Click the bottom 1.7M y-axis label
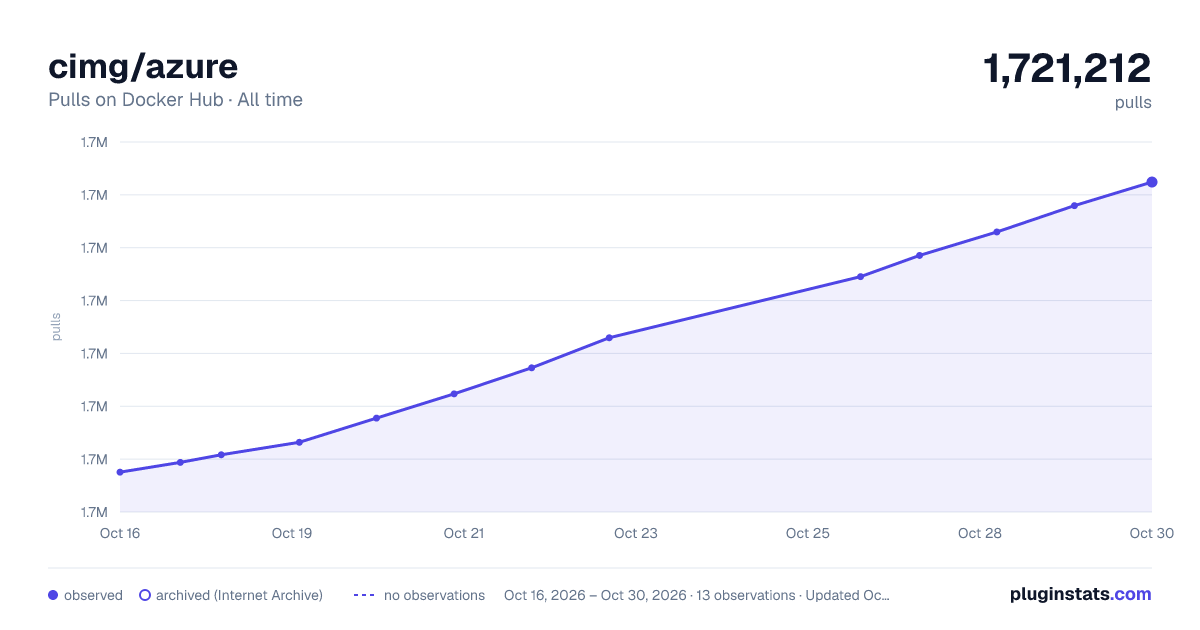The width and height of the screenshot is (1200, 630). pyautogui.click(x=94, y=512)
